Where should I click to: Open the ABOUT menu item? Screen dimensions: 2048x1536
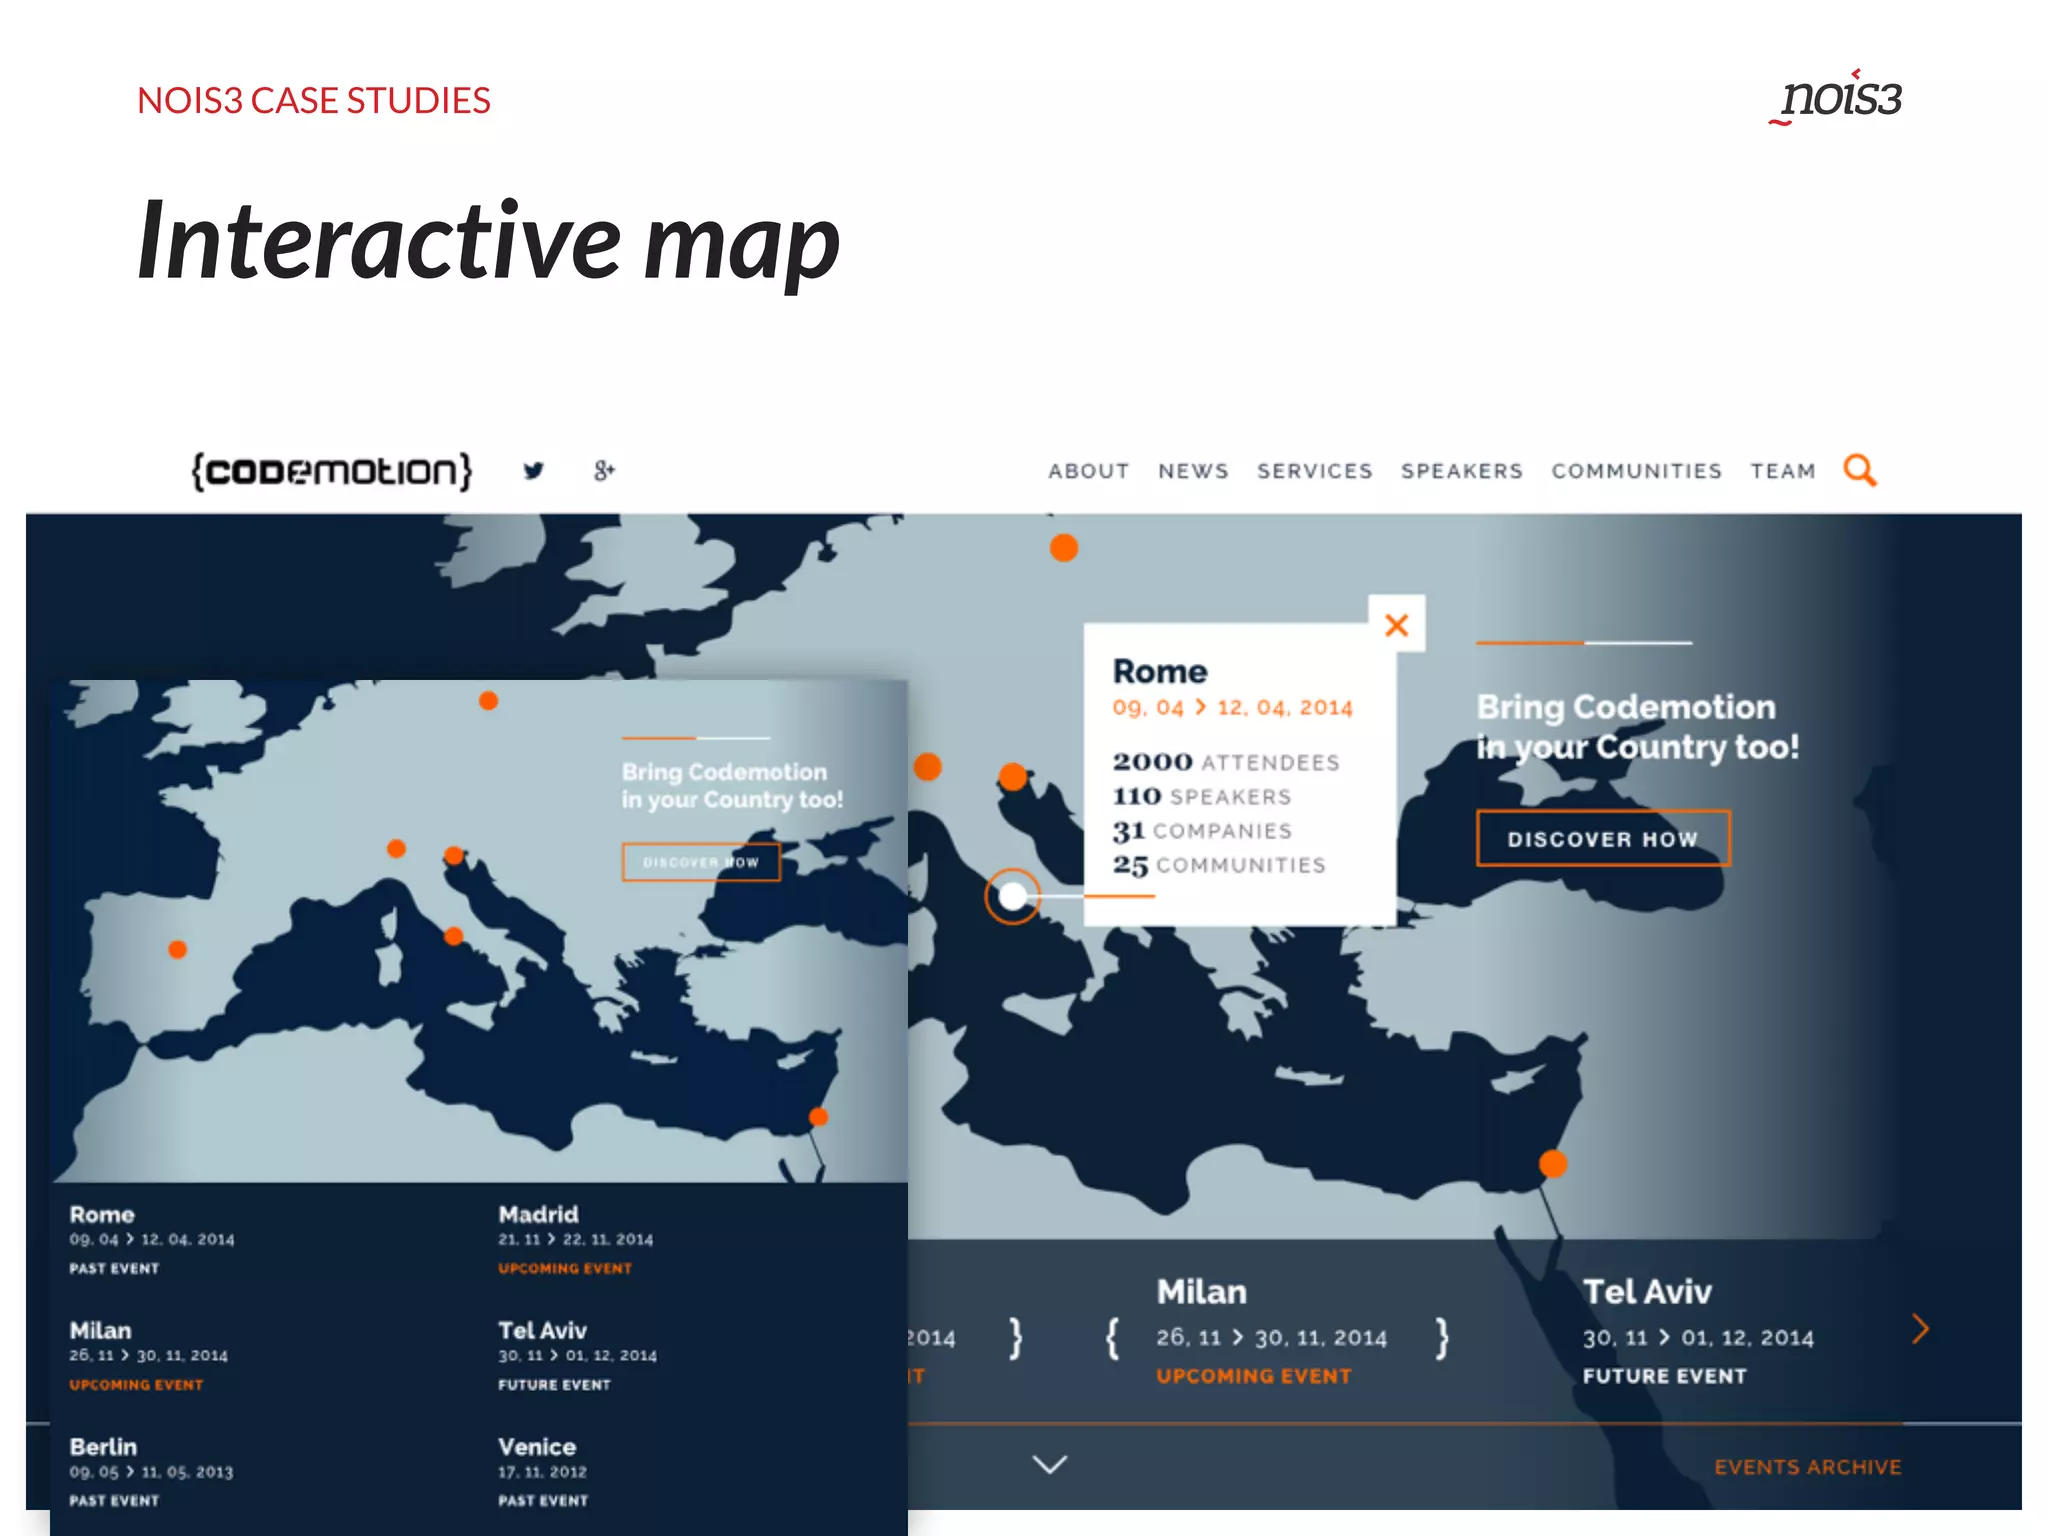point(1089,471)
